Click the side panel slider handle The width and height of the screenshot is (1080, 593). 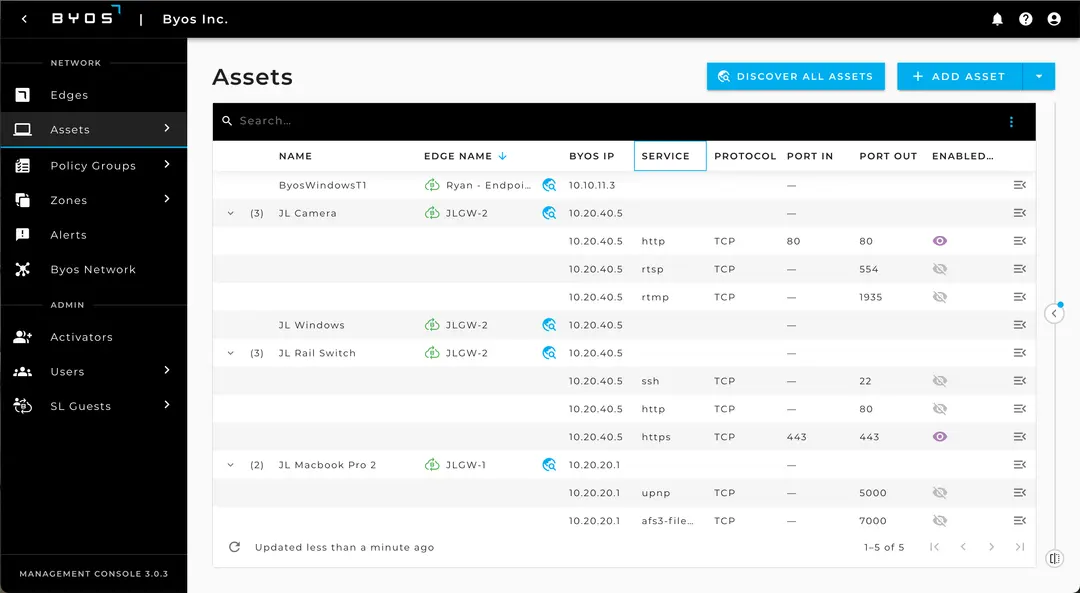tap(1054, 313)
